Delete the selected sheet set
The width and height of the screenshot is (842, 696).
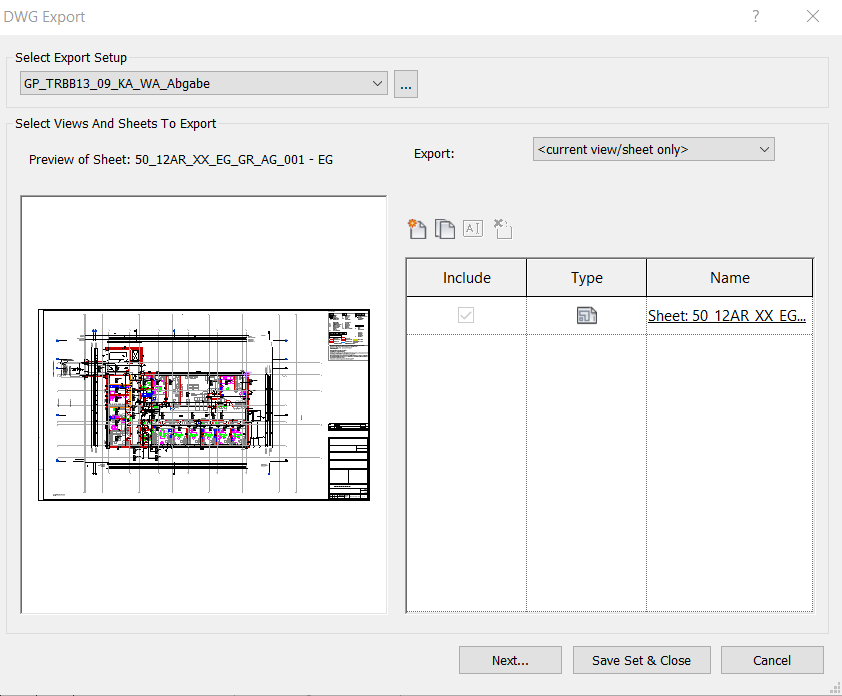click(x=502, y=229)
